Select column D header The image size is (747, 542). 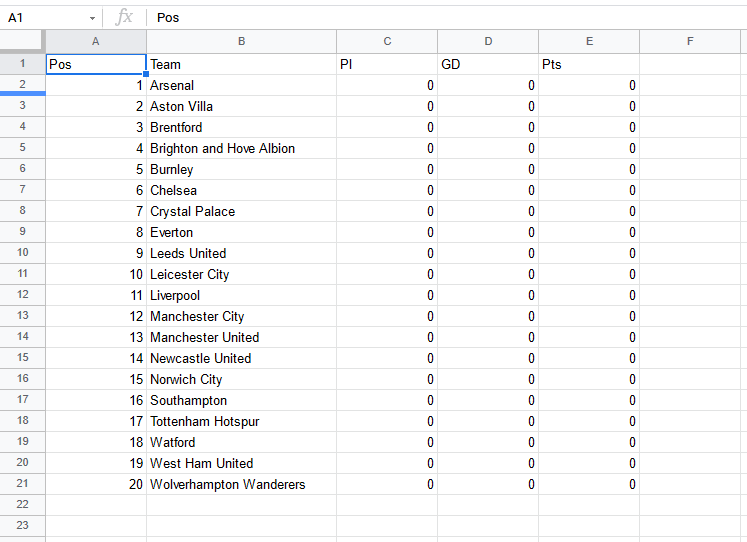[488, 41]
